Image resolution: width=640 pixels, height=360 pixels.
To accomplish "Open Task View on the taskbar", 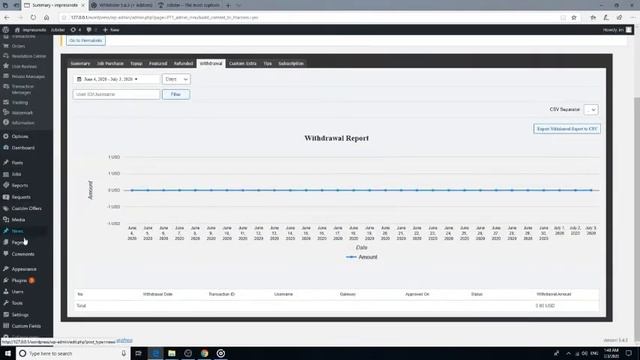I will pos(138,353).
